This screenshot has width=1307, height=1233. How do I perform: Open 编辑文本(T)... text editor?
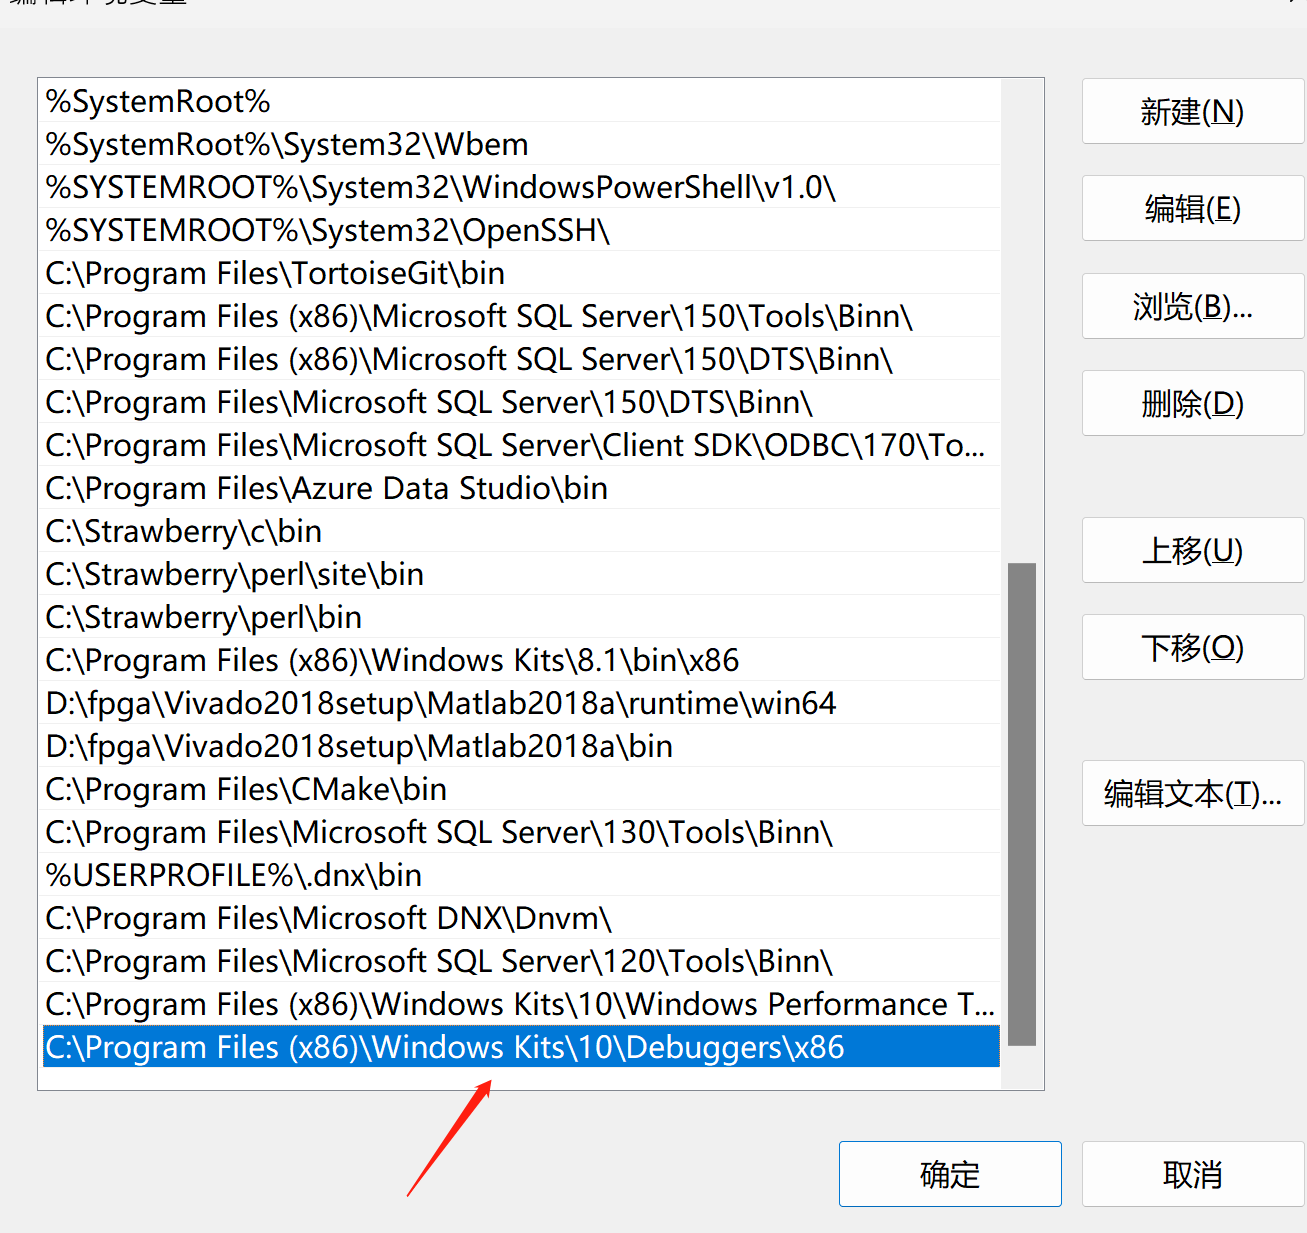tap(1193, 793)
